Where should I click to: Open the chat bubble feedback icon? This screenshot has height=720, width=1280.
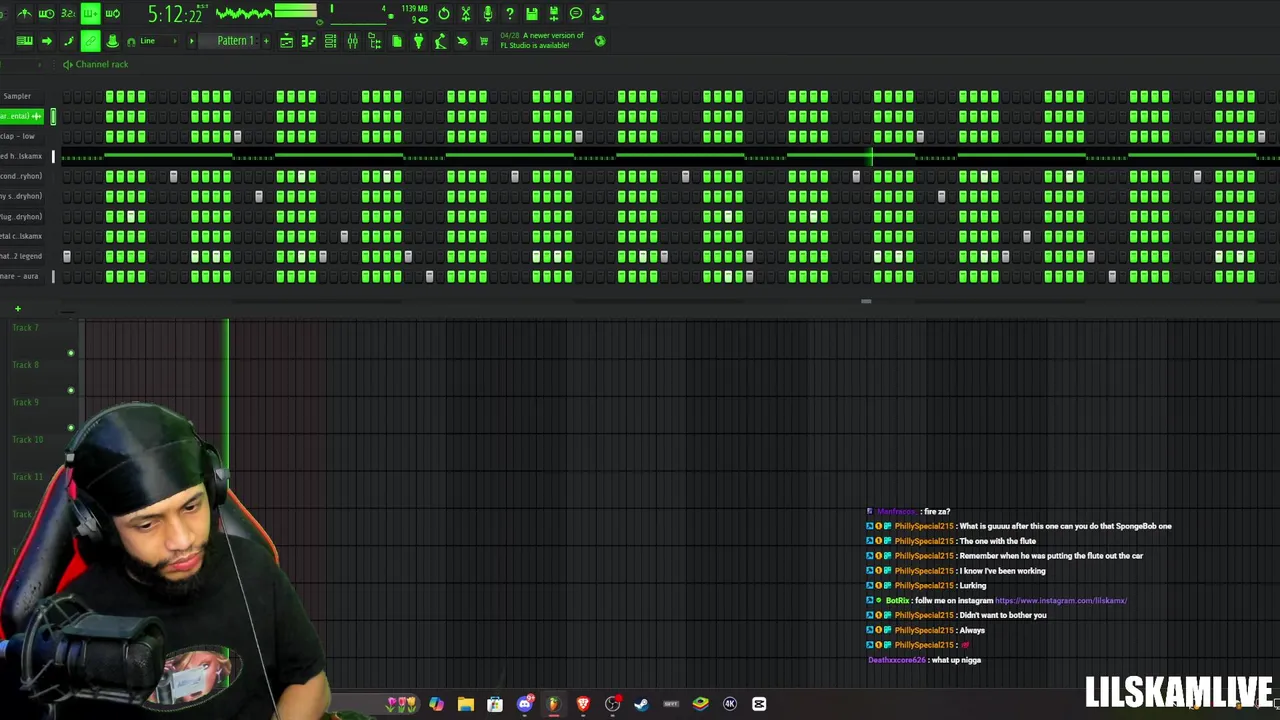[x=576, y=14]
